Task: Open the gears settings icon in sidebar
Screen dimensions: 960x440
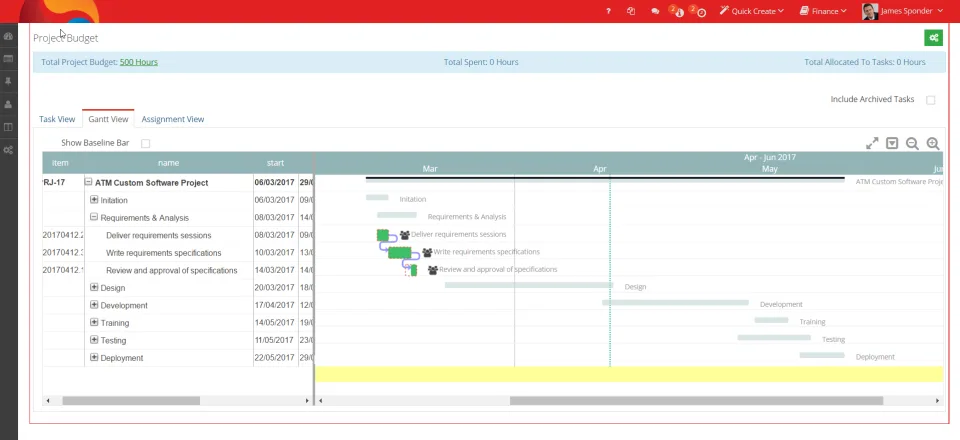Action: coord(8,150)
